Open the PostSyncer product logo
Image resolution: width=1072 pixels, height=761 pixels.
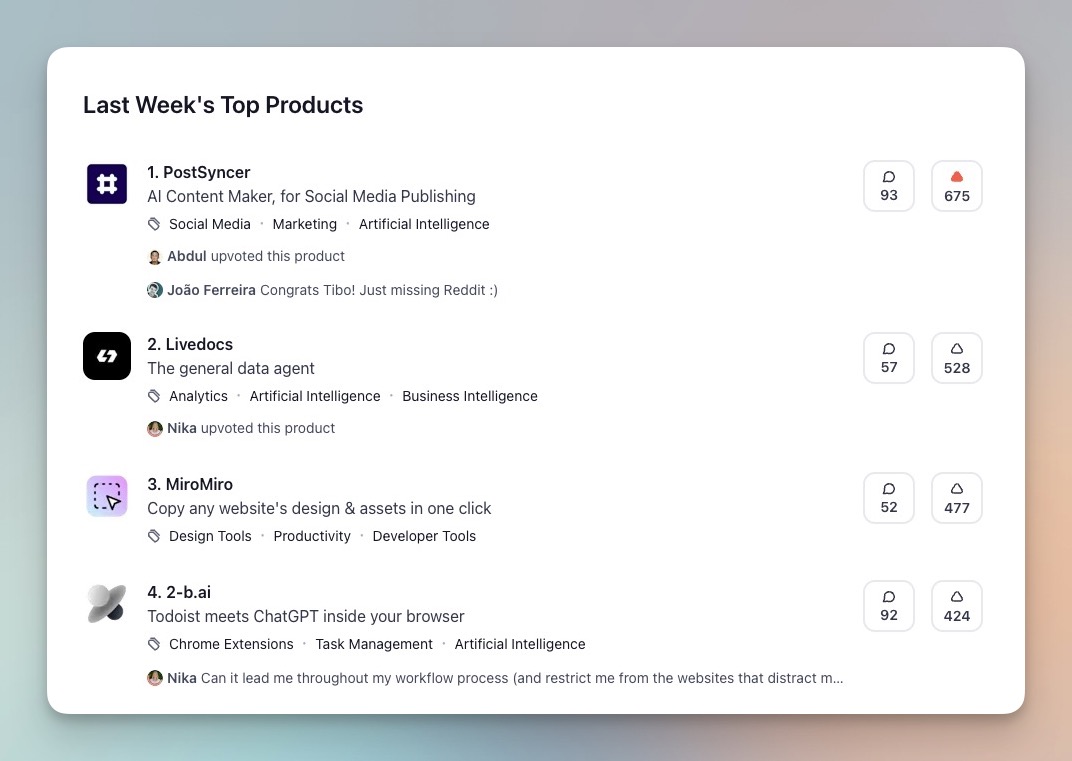(x=107, y=184)
